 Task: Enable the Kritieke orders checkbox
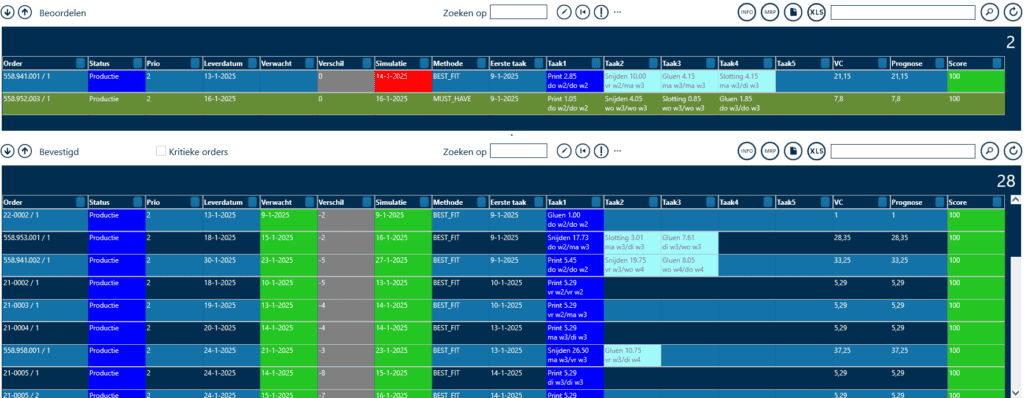[x=161, y=151]
